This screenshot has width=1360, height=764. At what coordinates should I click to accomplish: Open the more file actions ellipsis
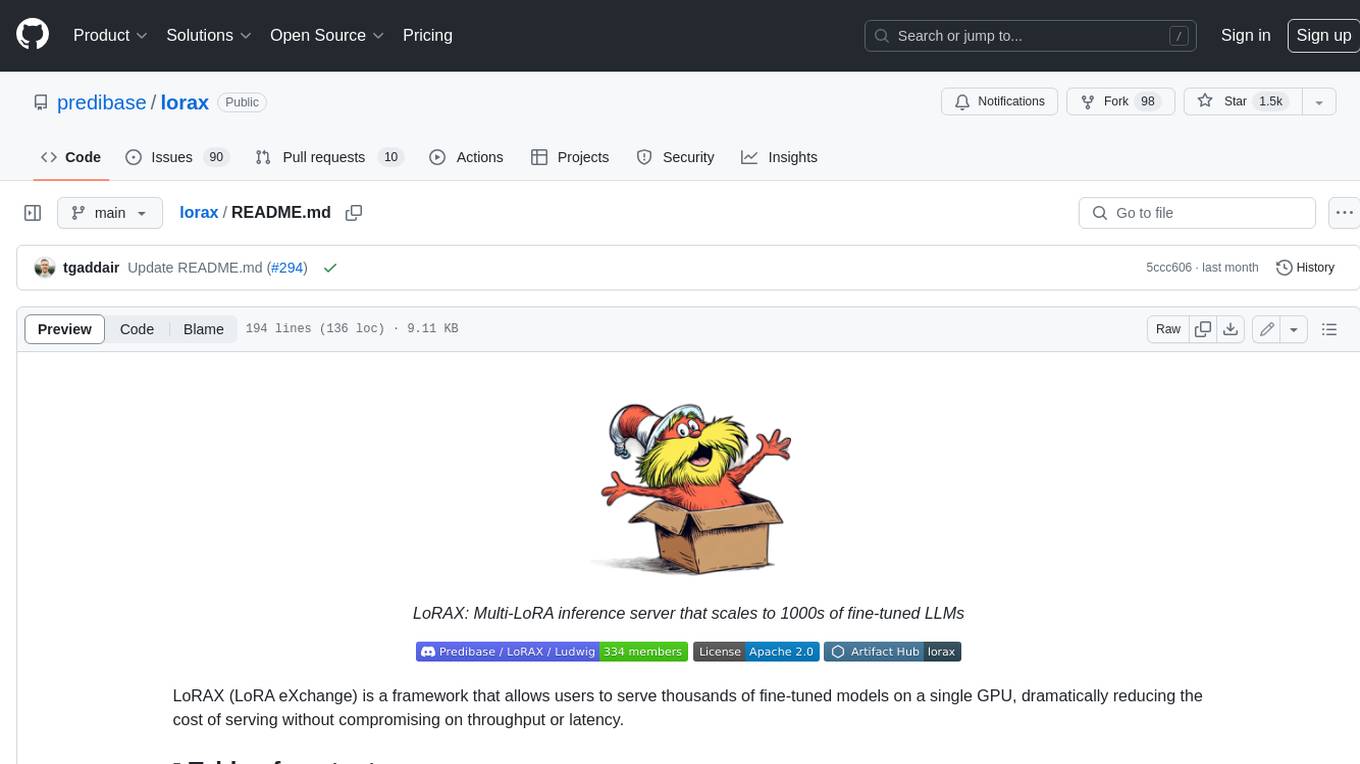pyautogui.click(x=1344, y=213)
